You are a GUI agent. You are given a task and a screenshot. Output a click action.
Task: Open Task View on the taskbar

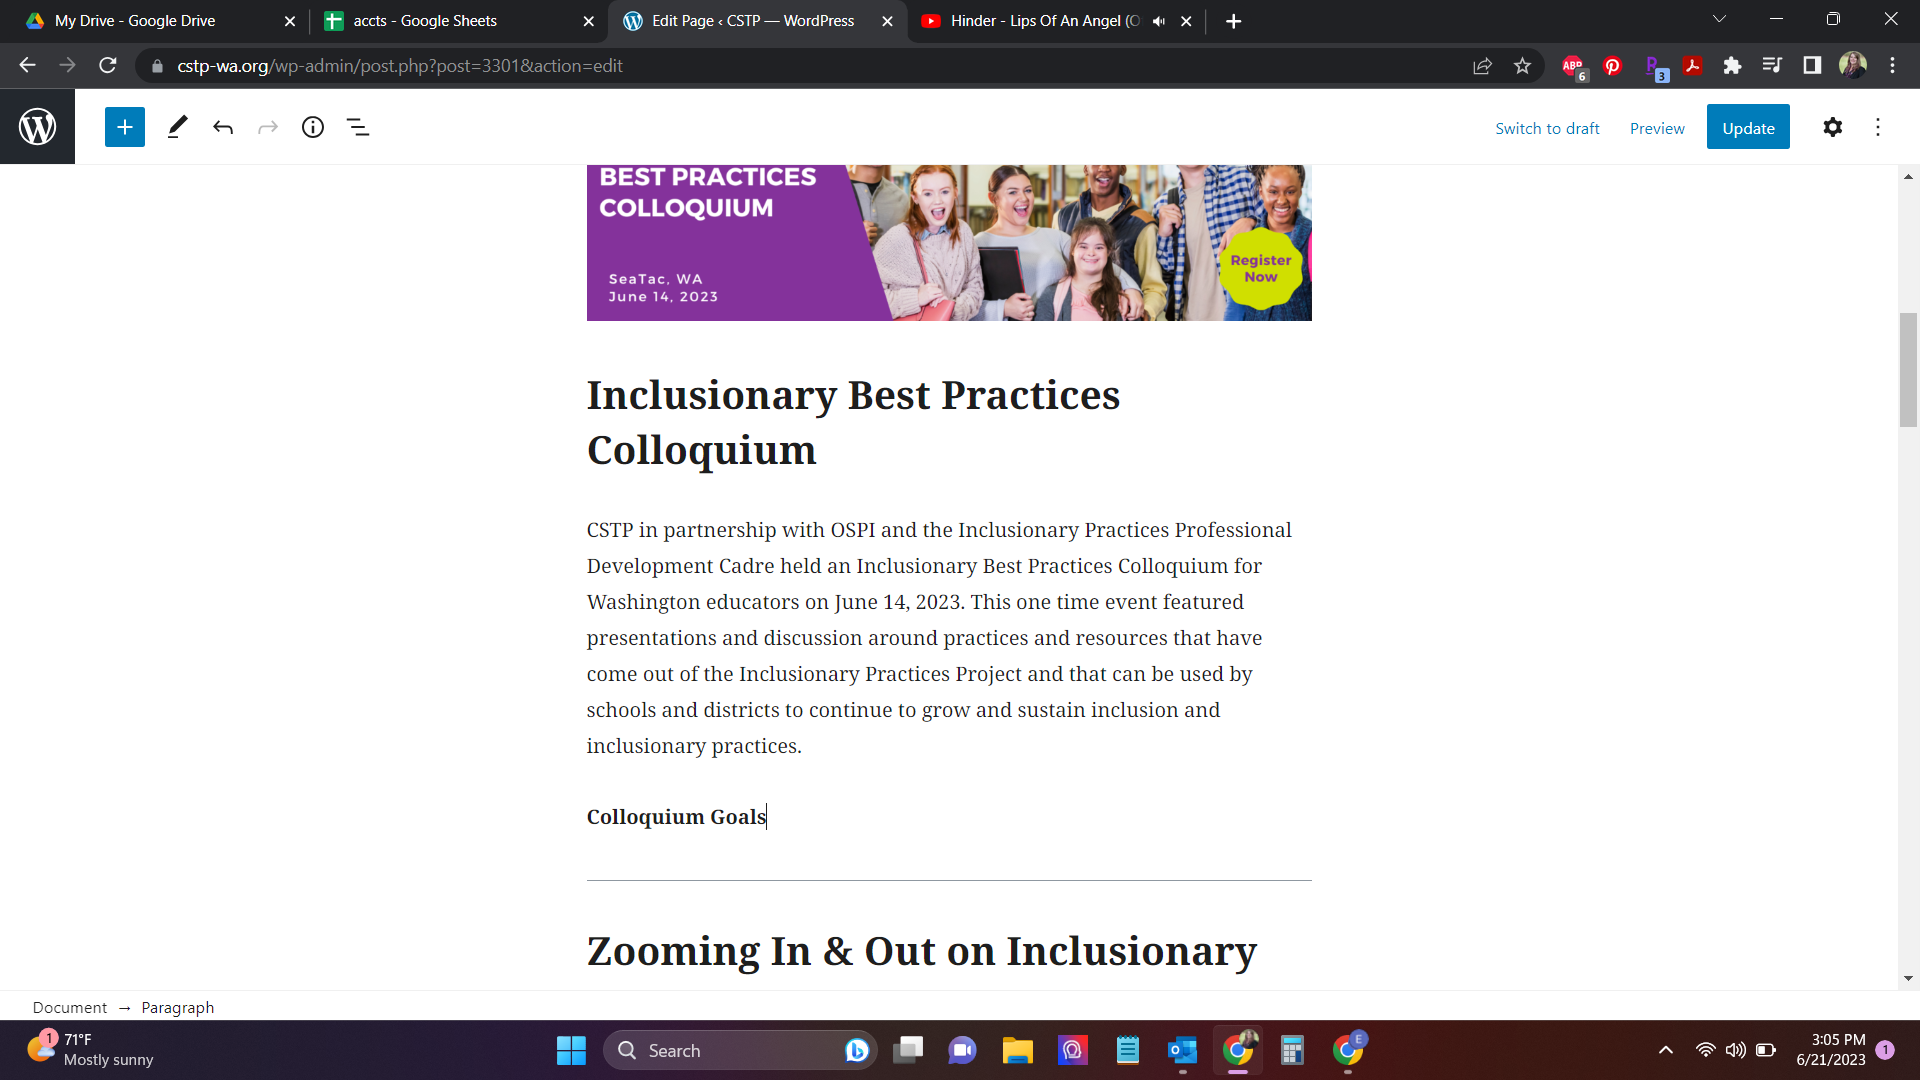[908, 1050]
